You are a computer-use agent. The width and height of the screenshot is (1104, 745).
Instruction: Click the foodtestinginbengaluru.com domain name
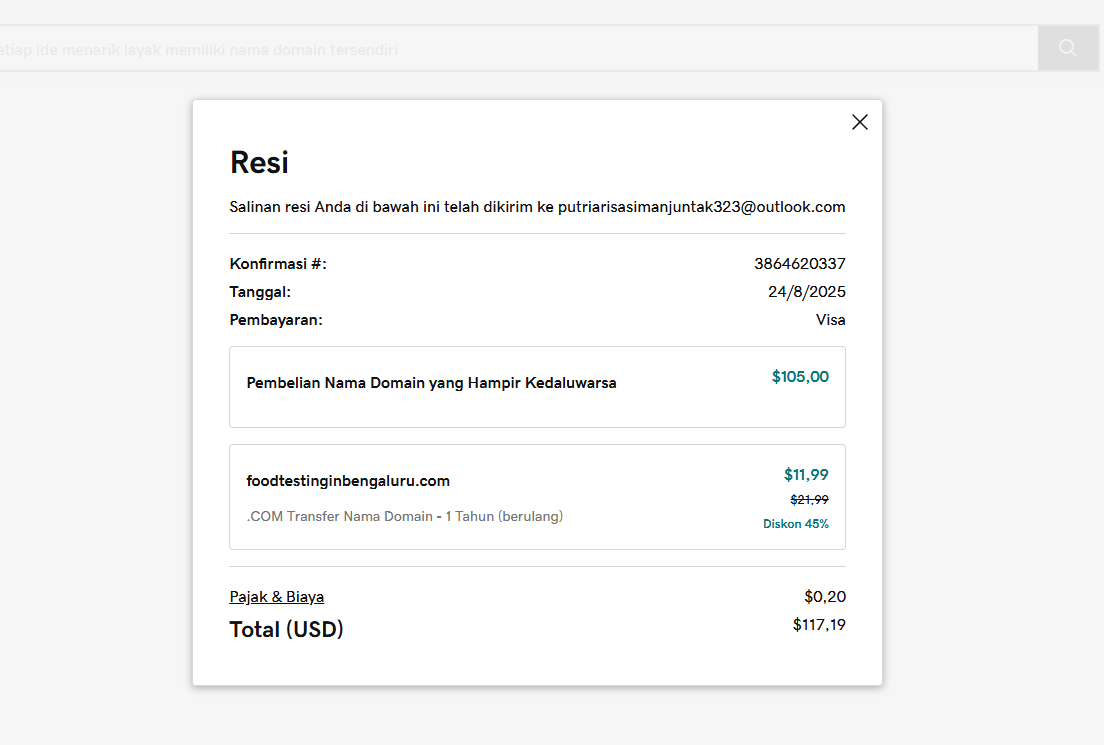[x=348, y=481]
